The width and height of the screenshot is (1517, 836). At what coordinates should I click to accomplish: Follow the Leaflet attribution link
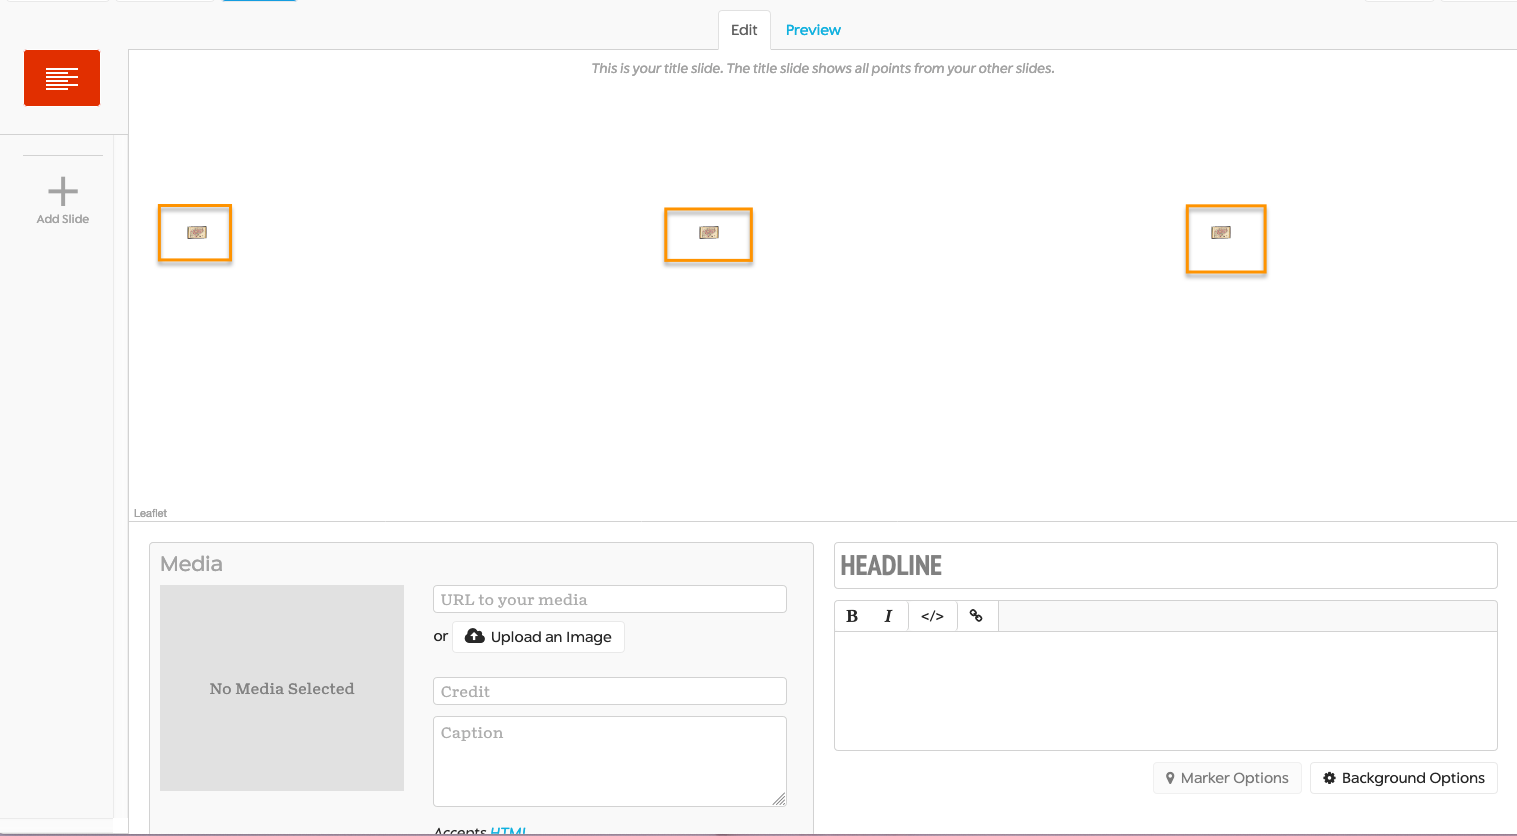(150, 513)
